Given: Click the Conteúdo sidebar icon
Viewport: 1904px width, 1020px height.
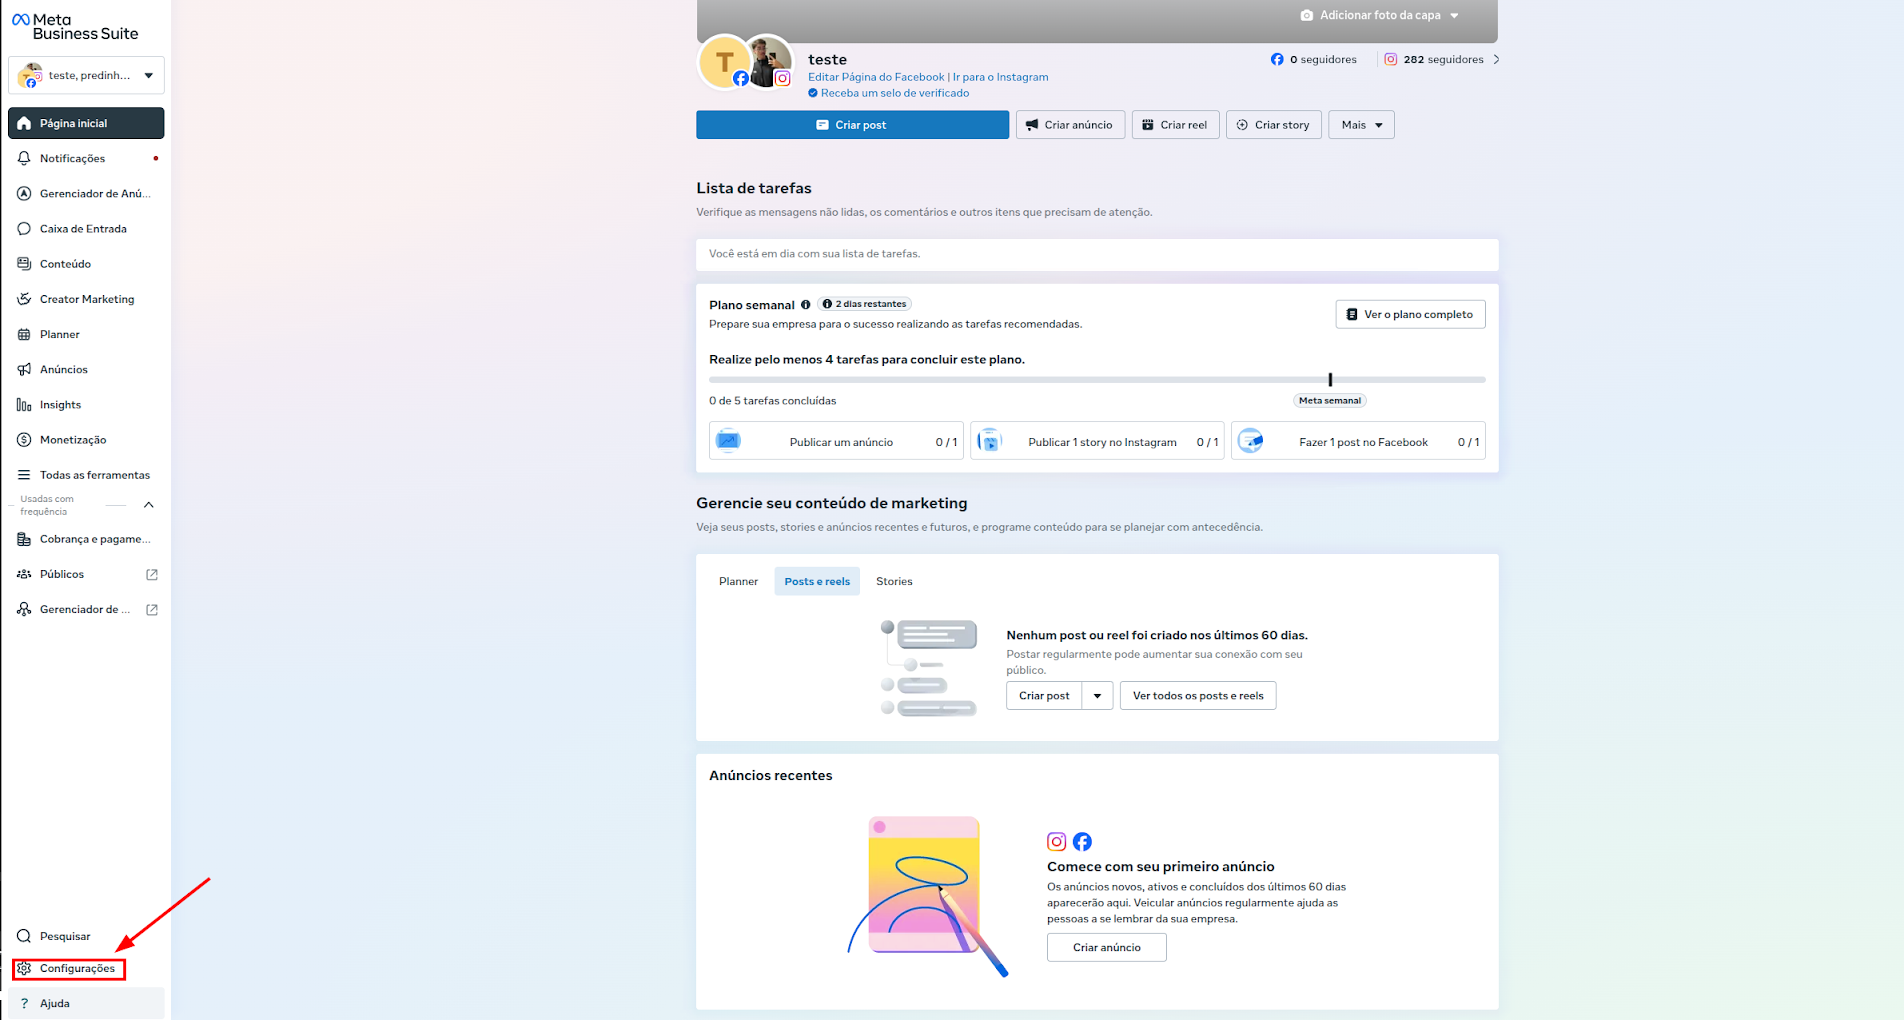Looking at the screenshot, I should [24, 264].
